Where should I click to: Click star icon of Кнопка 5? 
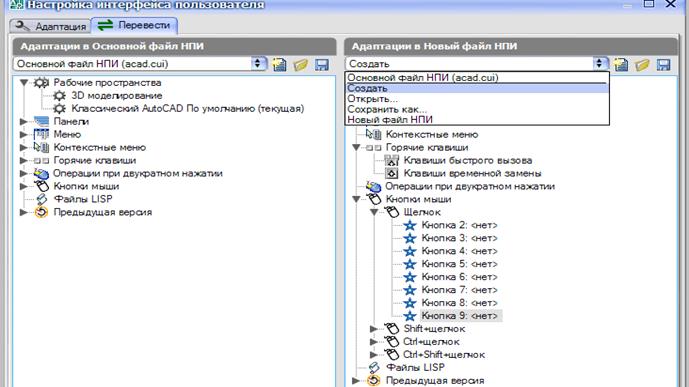point(410,264)
